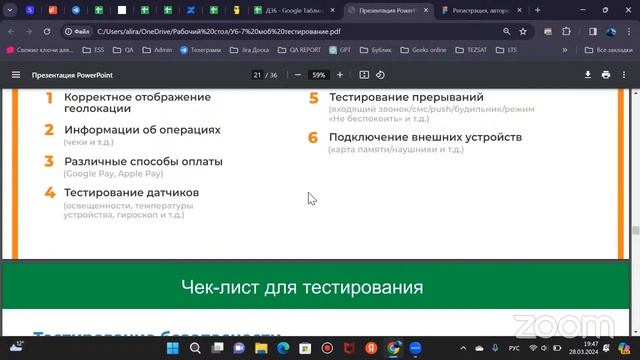Click the zoom percentage field showing 59%

318,75
